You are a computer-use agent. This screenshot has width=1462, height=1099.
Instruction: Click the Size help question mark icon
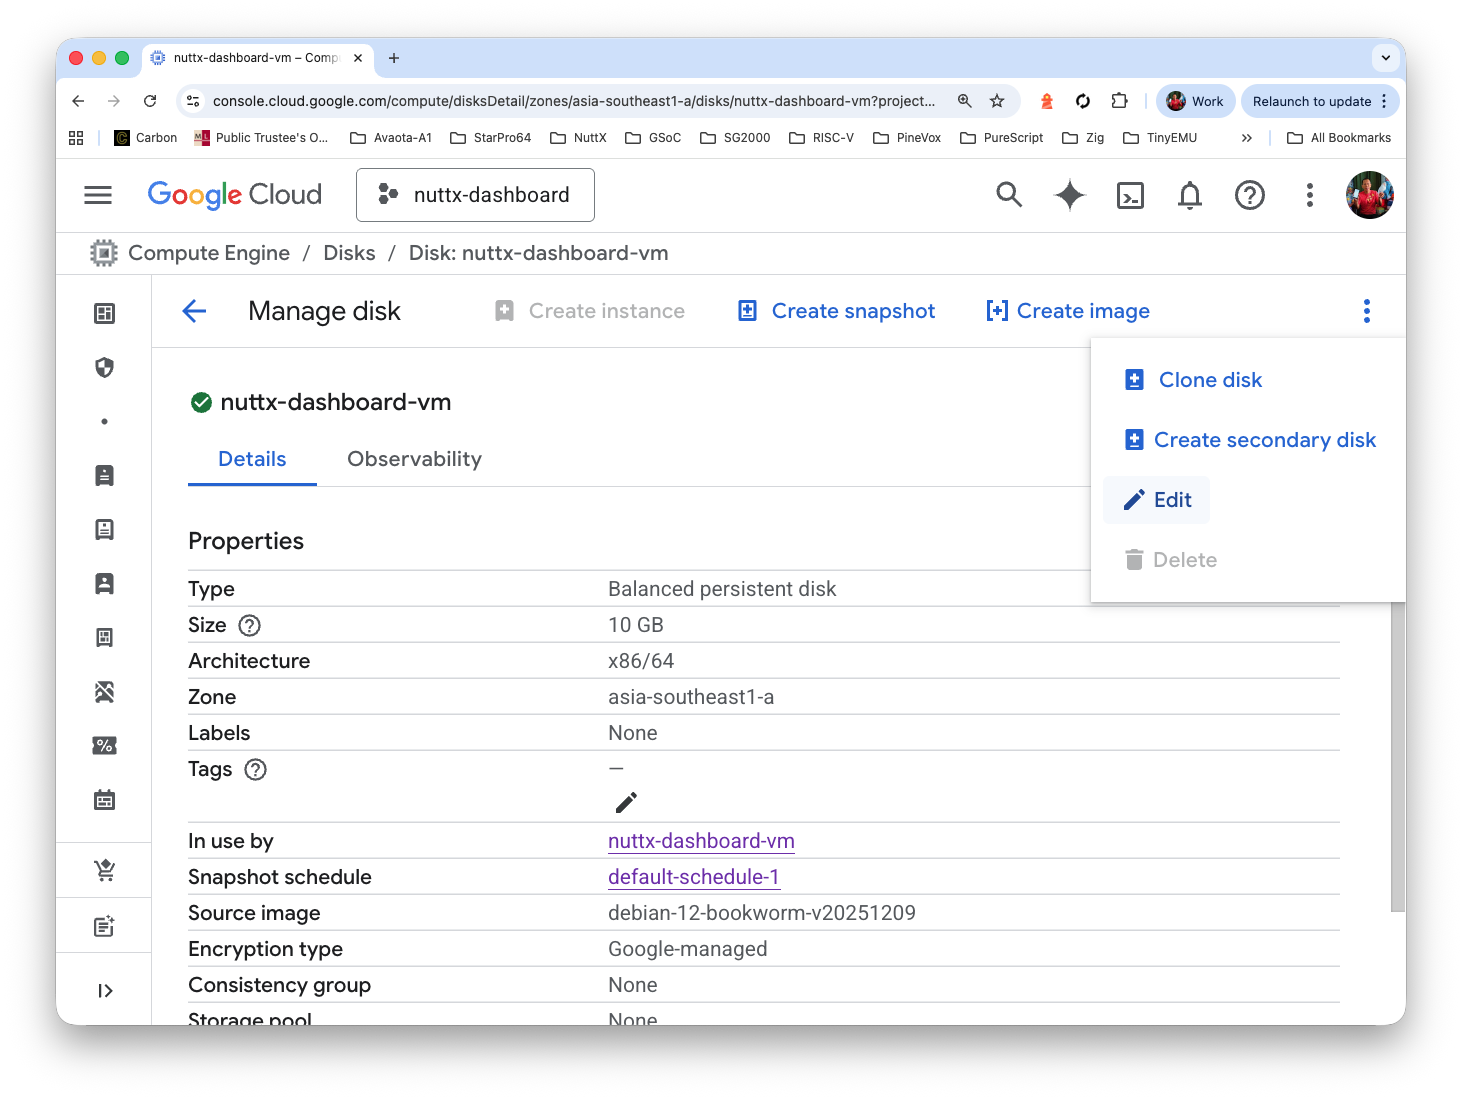[x=250, y=625]
